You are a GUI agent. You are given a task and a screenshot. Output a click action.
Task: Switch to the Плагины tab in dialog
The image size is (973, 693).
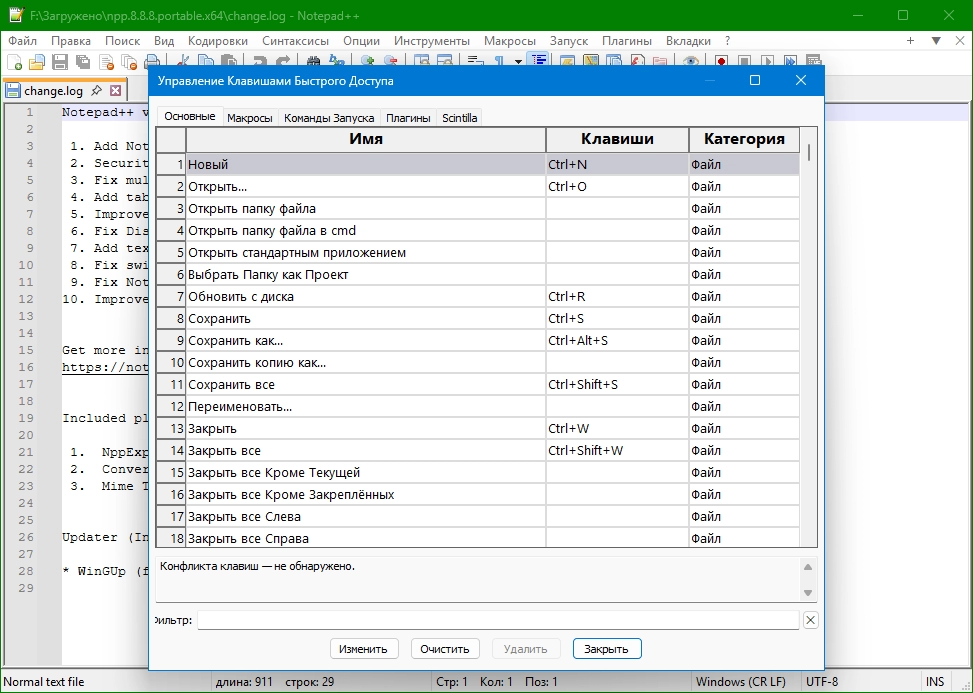coord(408,118)
